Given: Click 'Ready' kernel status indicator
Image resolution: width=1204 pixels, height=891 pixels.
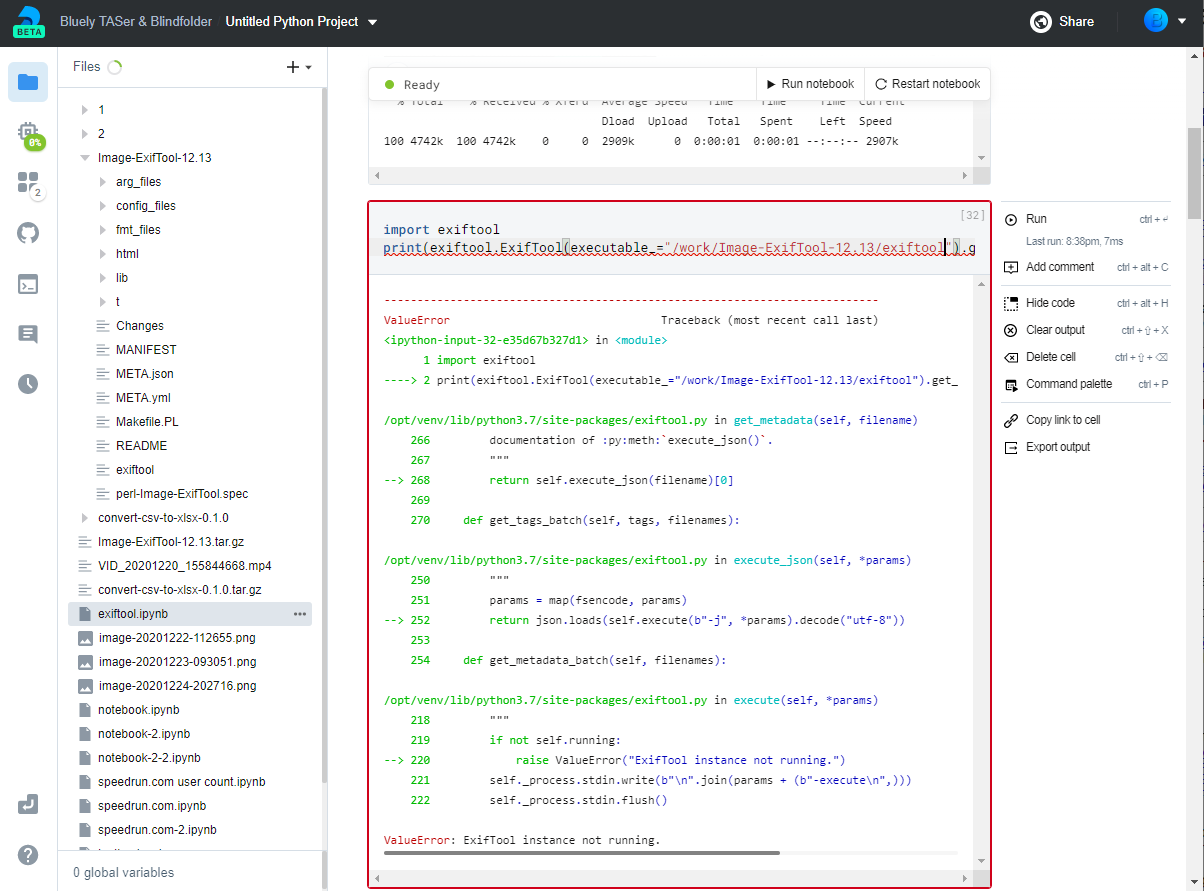Looking at the screenshot, I should coord(413,85).
